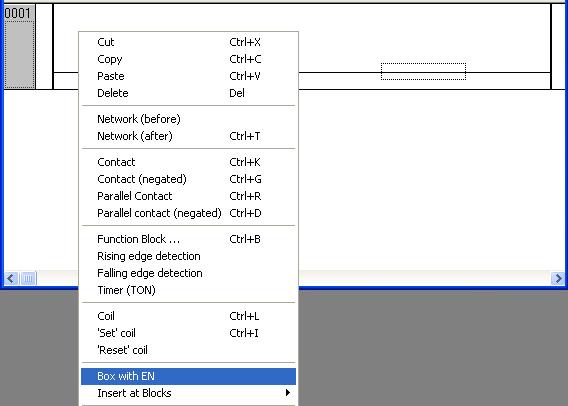The width and height of the screenshot is (568, 406).
Task: Click the right scroll arrow of horizontal scrollbar
Action: tap(558, 279)
